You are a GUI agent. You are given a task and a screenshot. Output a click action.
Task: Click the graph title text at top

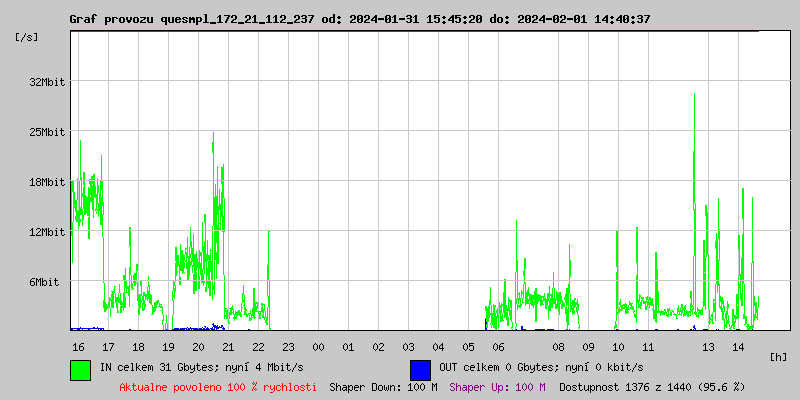[360, 19]
